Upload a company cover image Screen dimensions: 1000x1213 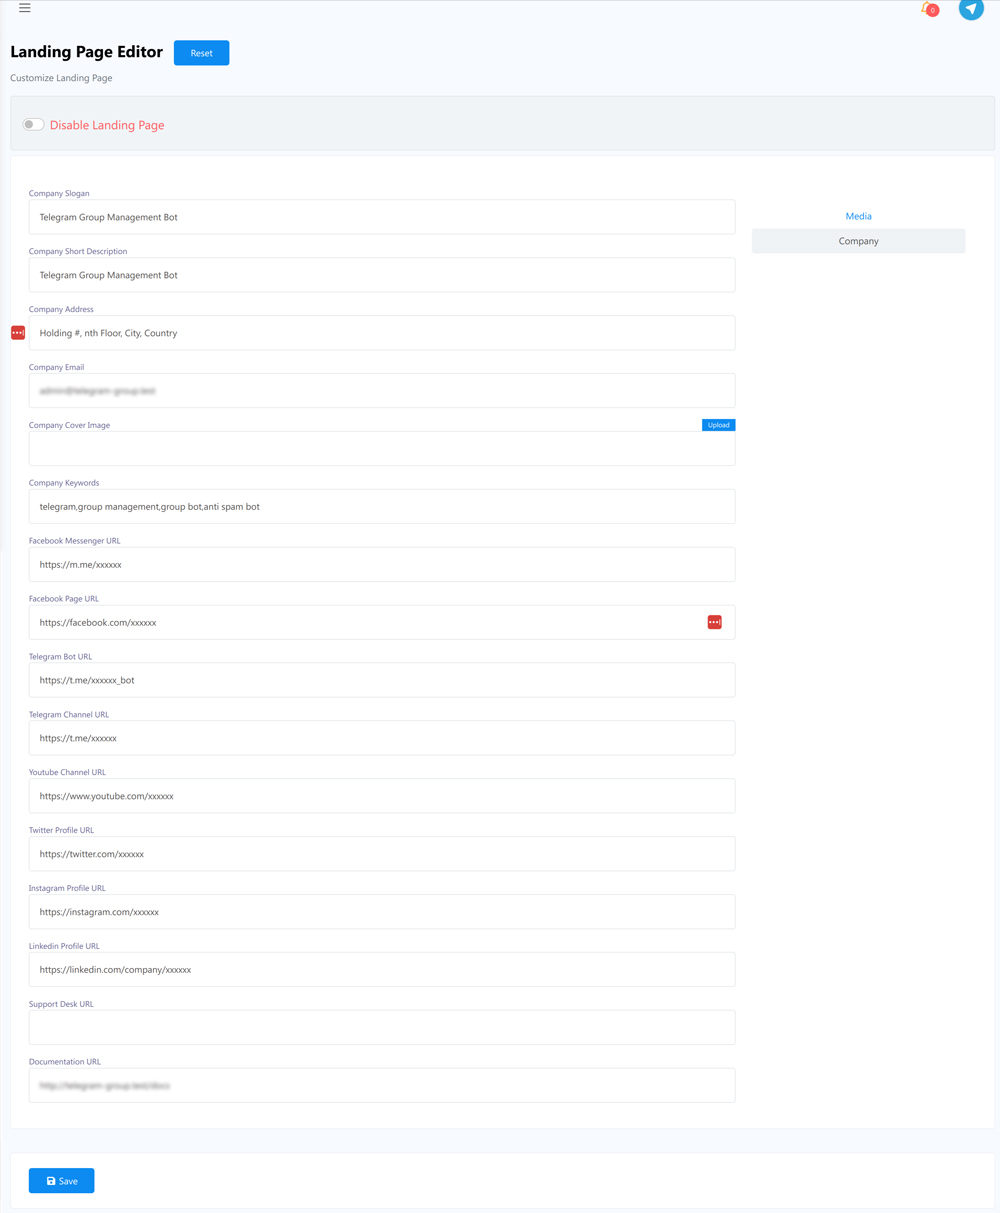[718, 425]
